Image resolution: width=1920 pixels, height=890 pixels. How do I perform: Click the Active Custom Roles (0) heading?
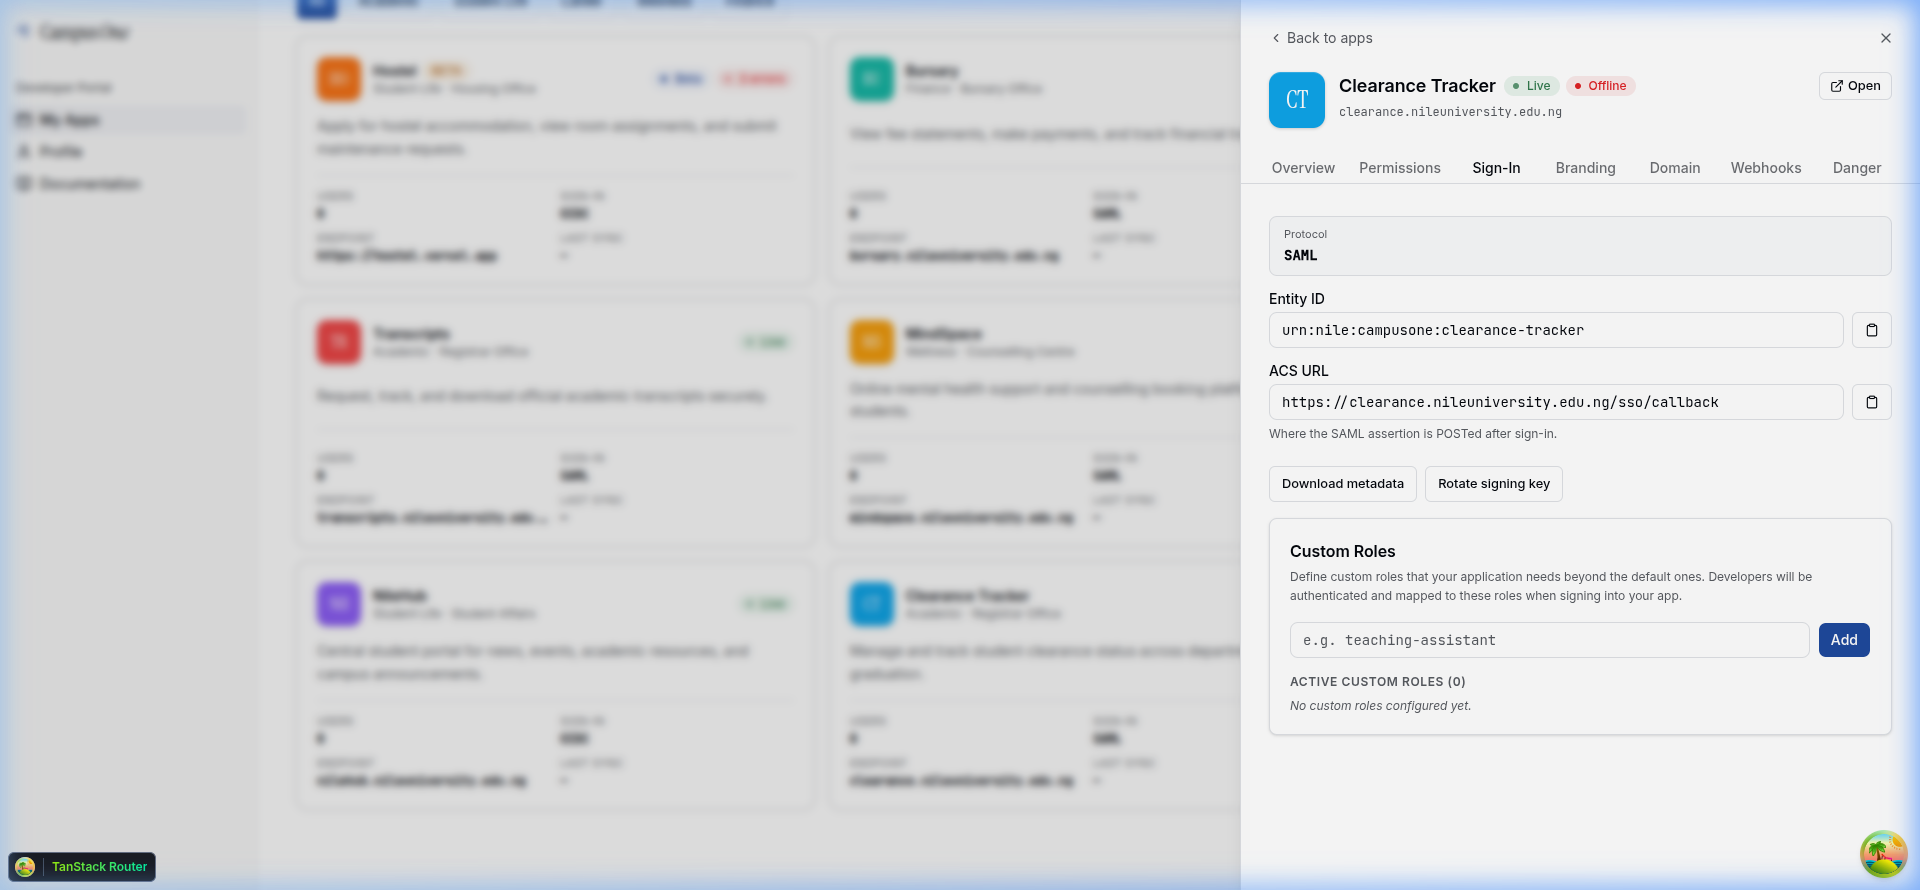click(1378, 682)
